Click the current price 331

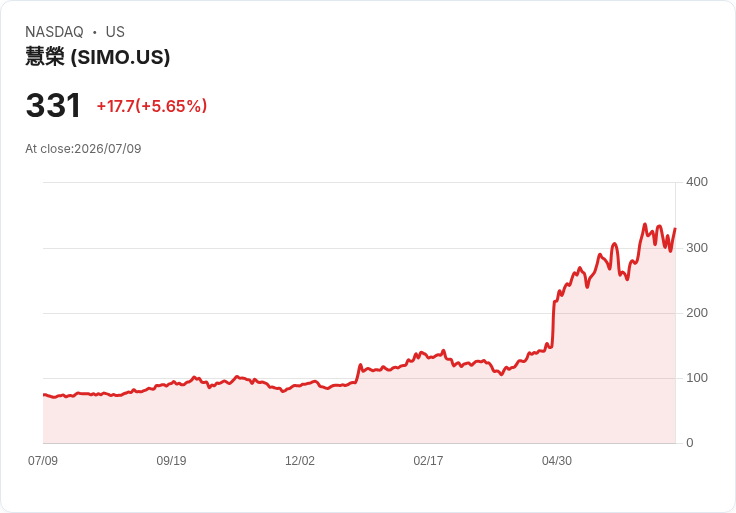tap(54, 106)
